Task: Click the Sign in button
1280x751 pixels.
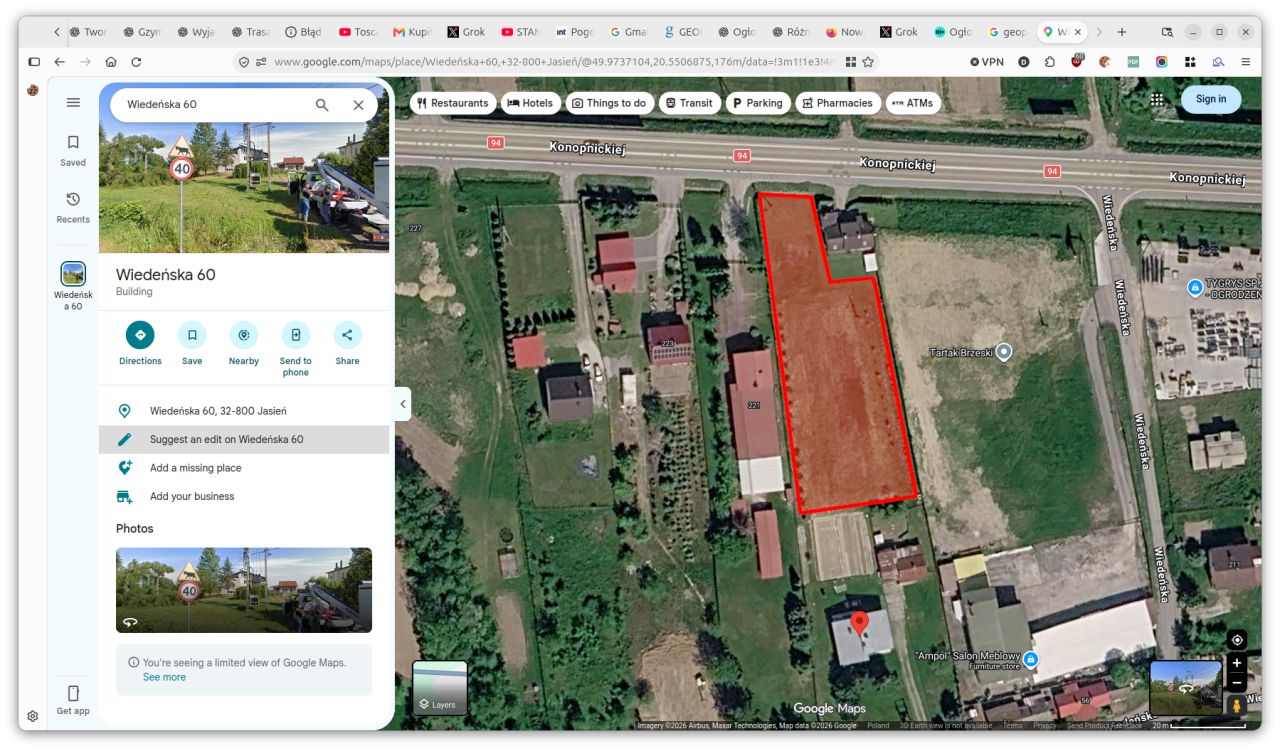Action: [x=1211, y=99]
